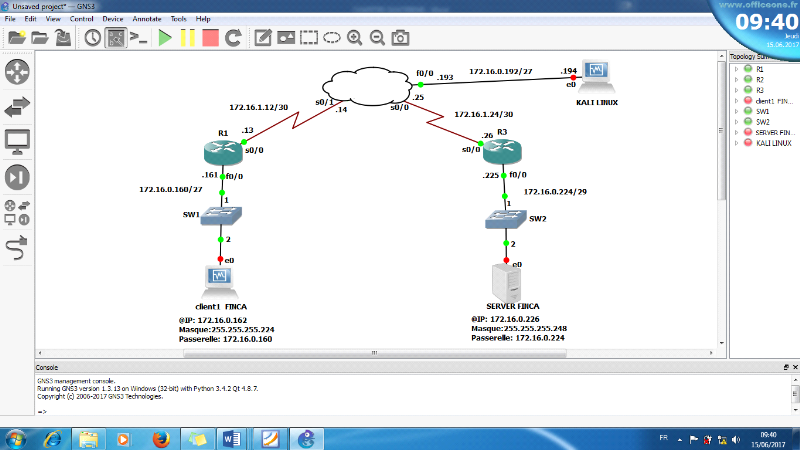Select the Draw ellipse tool
The image size is (800, 450).
[332, 38]
